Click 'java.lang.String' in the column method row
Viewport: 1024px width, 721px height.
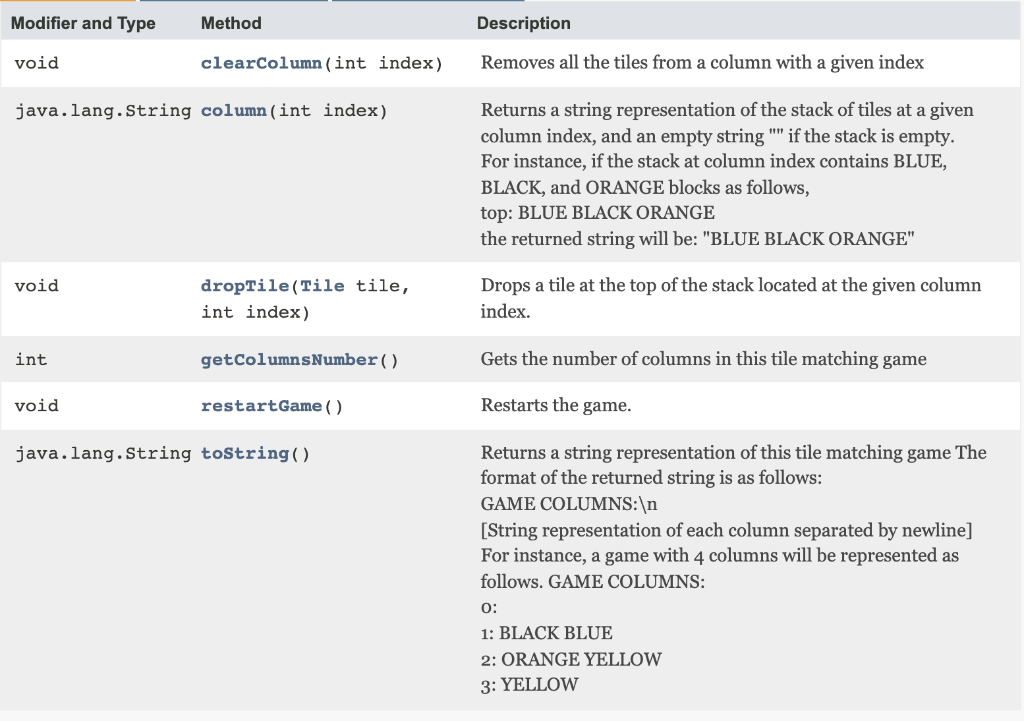(x=103, y=110)
